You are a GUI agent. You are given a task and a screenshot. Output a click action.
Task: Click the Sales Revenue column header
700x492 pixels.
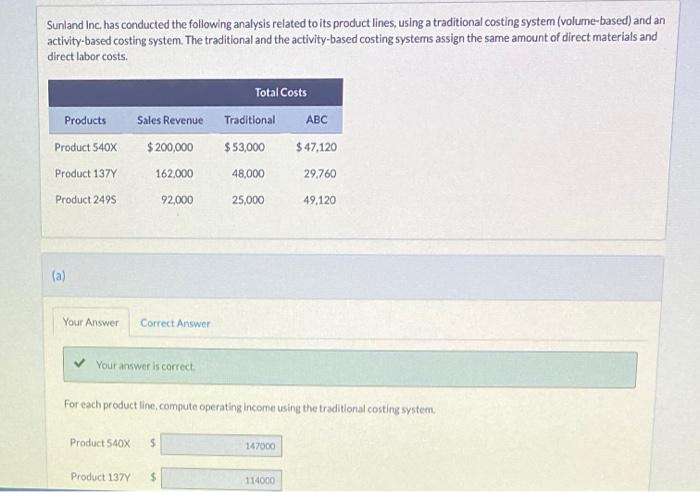(170, 120)
